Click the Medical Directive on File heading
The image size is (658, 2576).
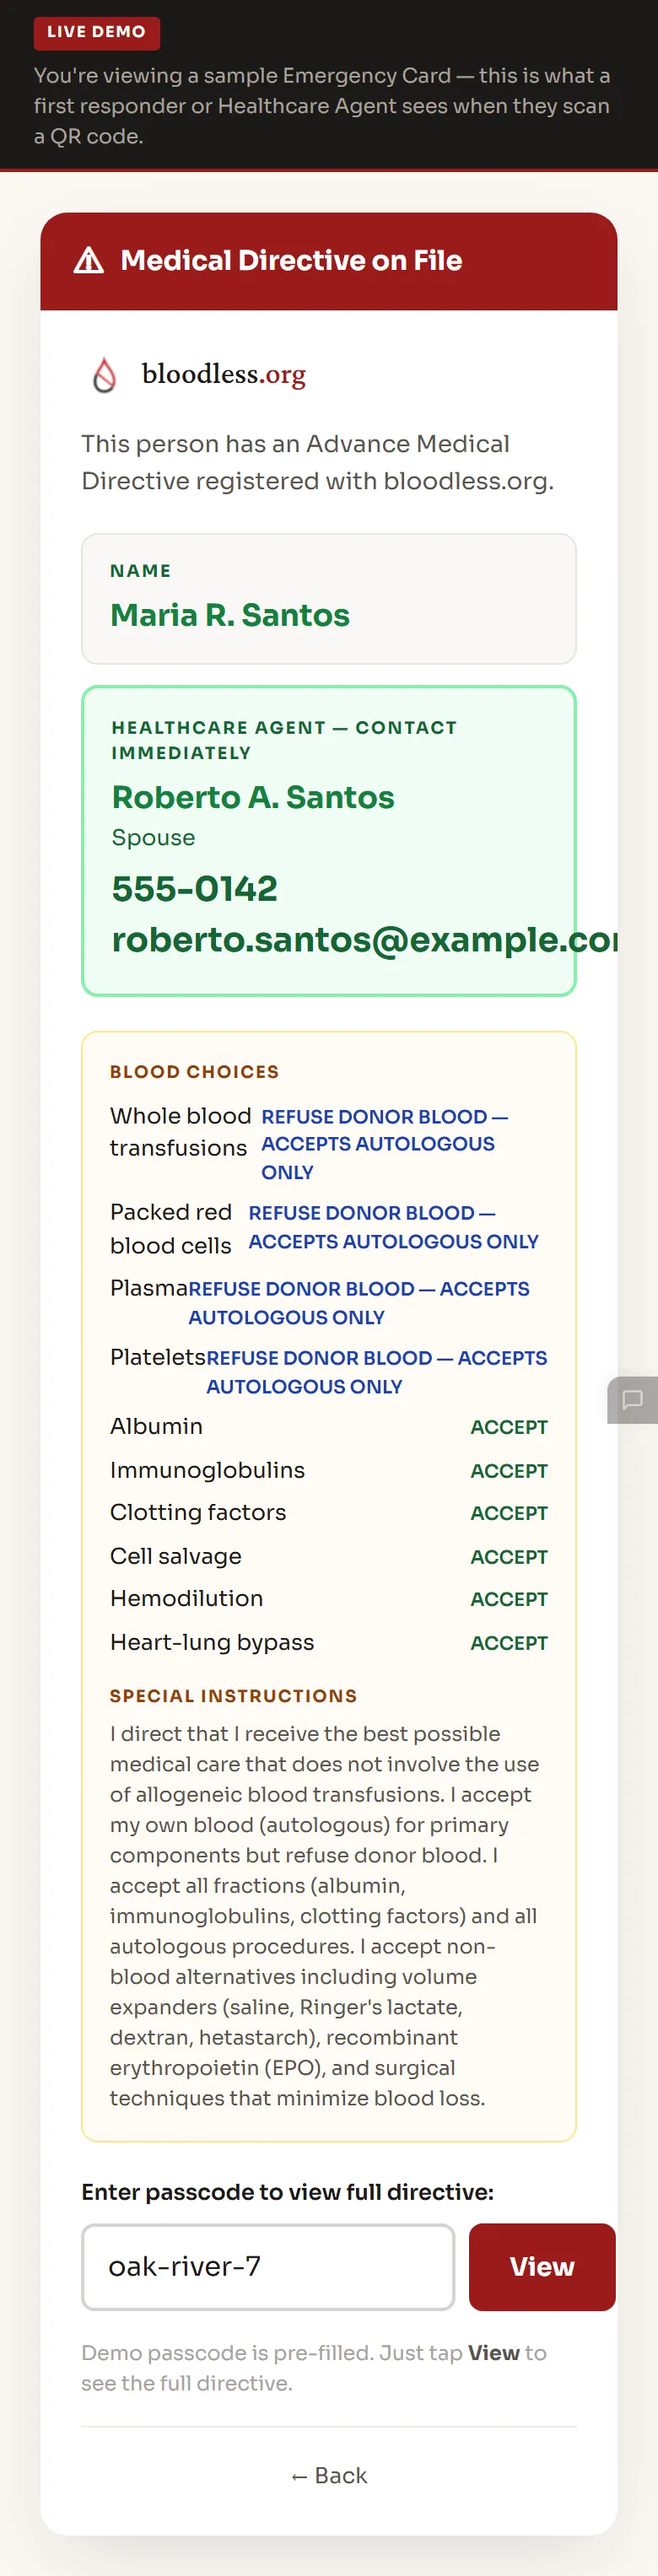[x=291, y=260]
